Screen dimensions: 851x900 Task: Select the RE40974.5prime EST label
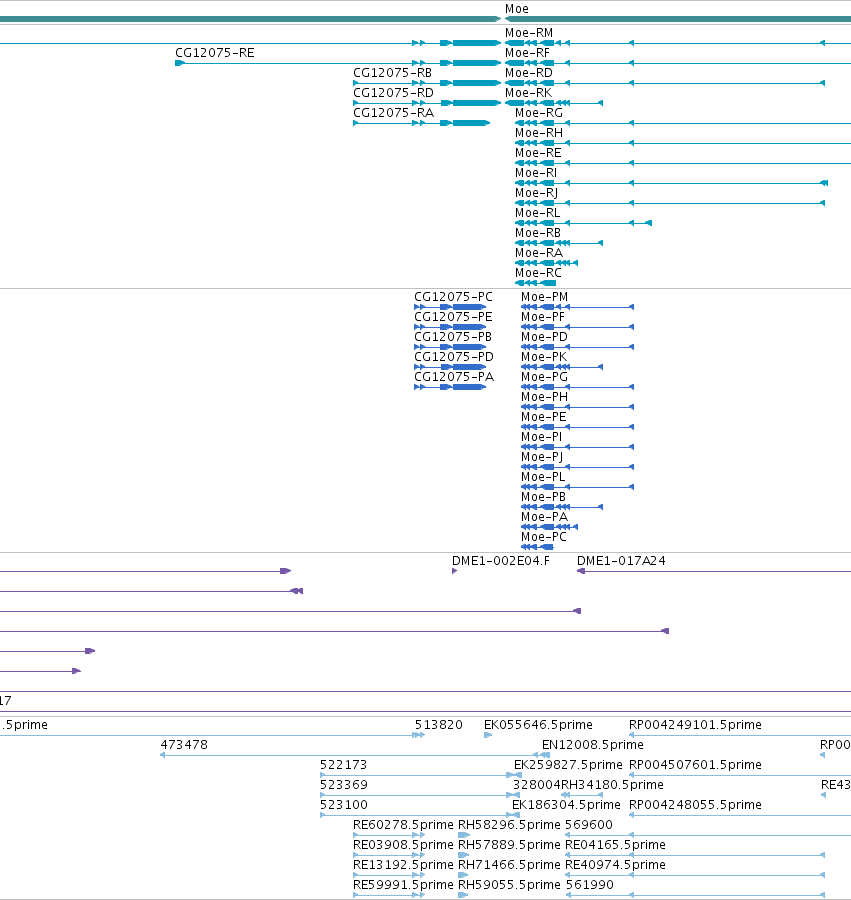click(615, 866)
